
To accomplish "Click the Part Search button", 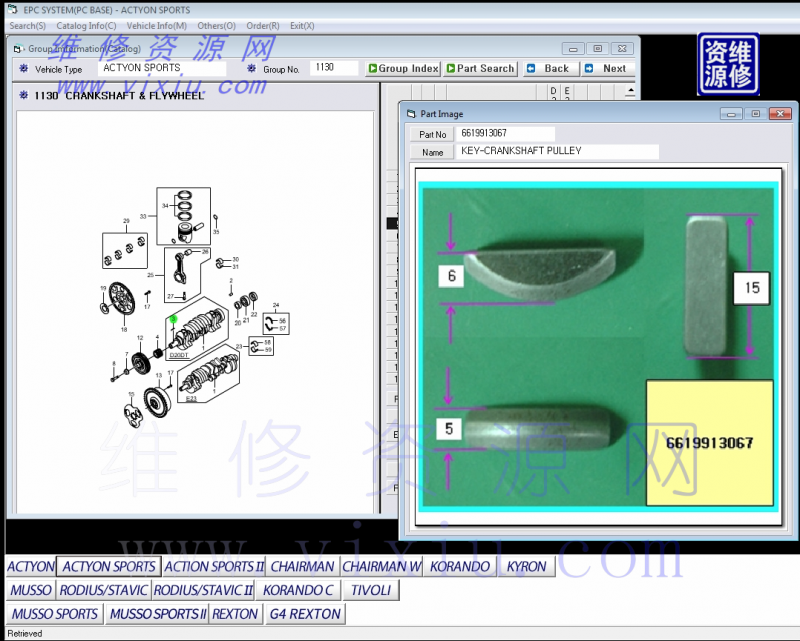I will pos(481,68).
